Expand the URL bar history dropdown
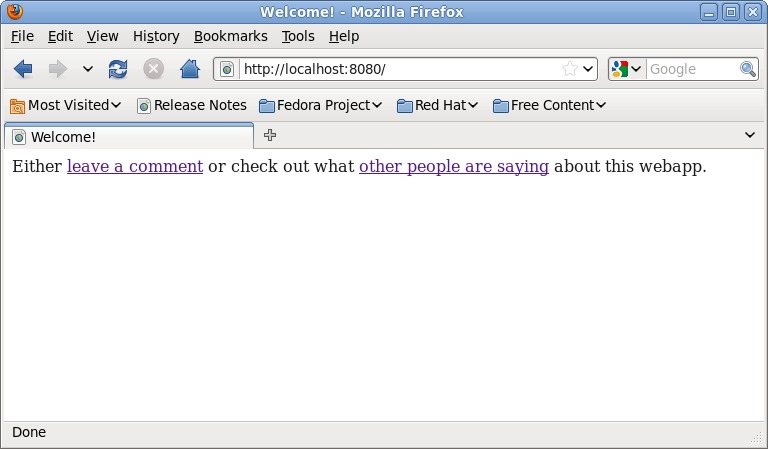Image resolution: width=768 pixels, height=449 pixels. coord(588,69)
